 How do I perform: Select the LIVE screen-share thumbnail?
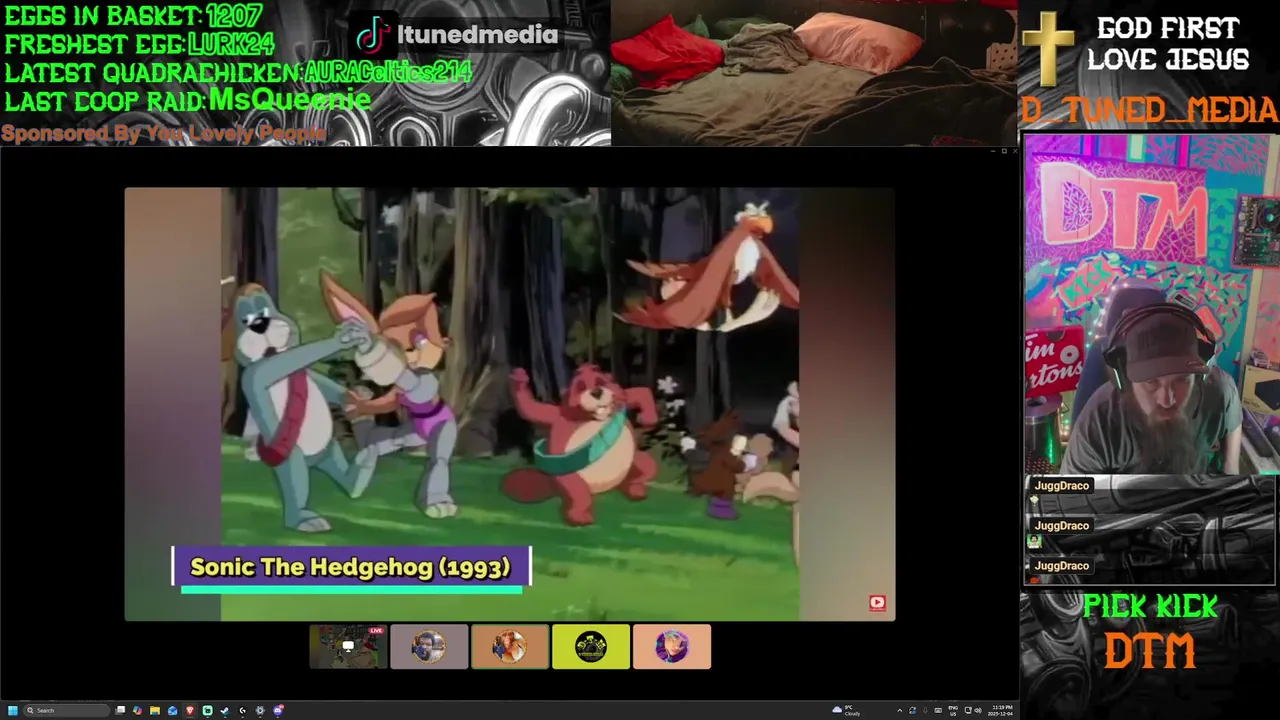[x=348, y=646]
